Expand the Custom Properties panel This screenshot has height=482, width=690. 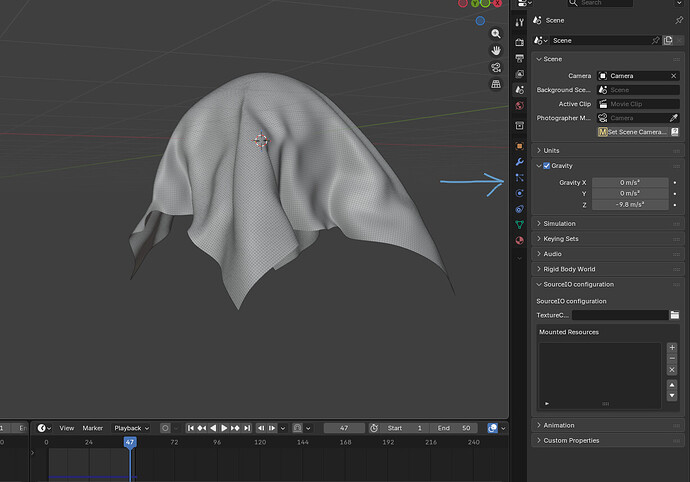click(x=608, y=441)
